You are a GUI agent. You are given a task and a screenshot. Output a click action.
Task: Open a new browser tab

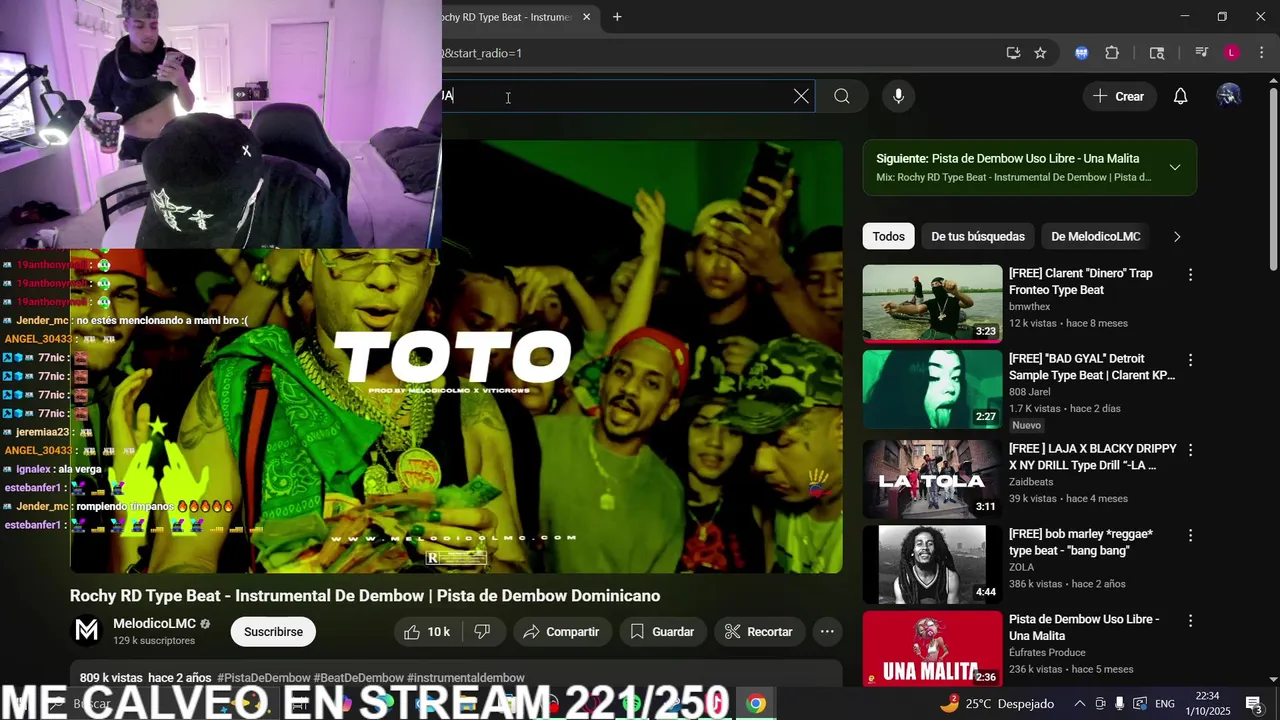pos(617,17)
